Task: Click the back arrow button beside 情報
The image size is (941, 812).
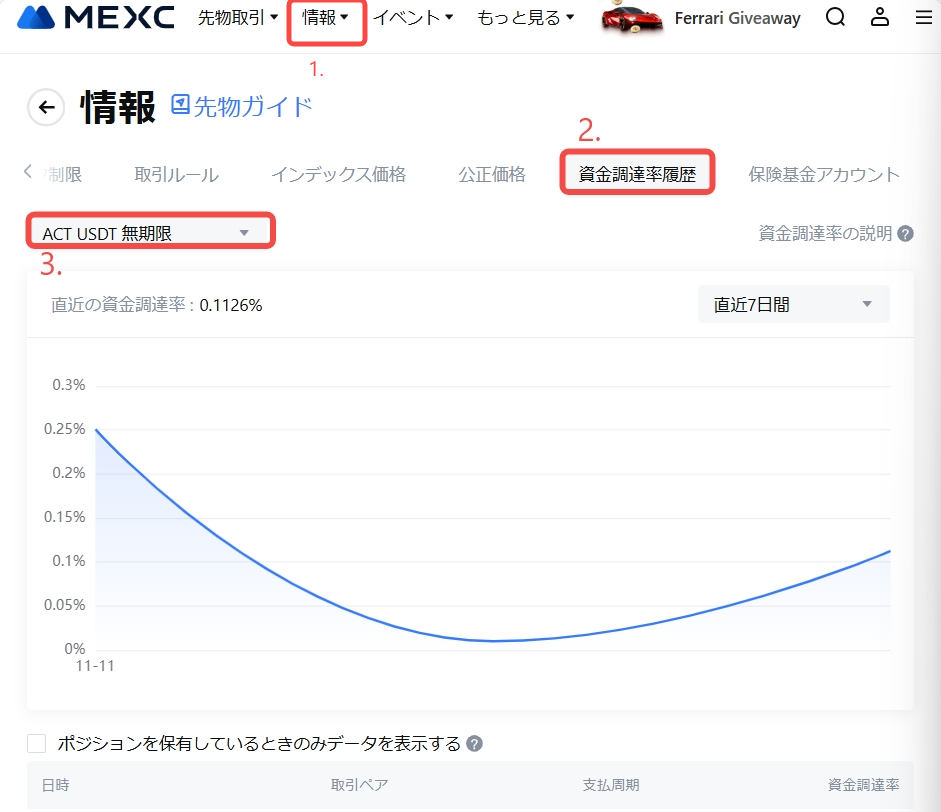Action: coord(46,107)
